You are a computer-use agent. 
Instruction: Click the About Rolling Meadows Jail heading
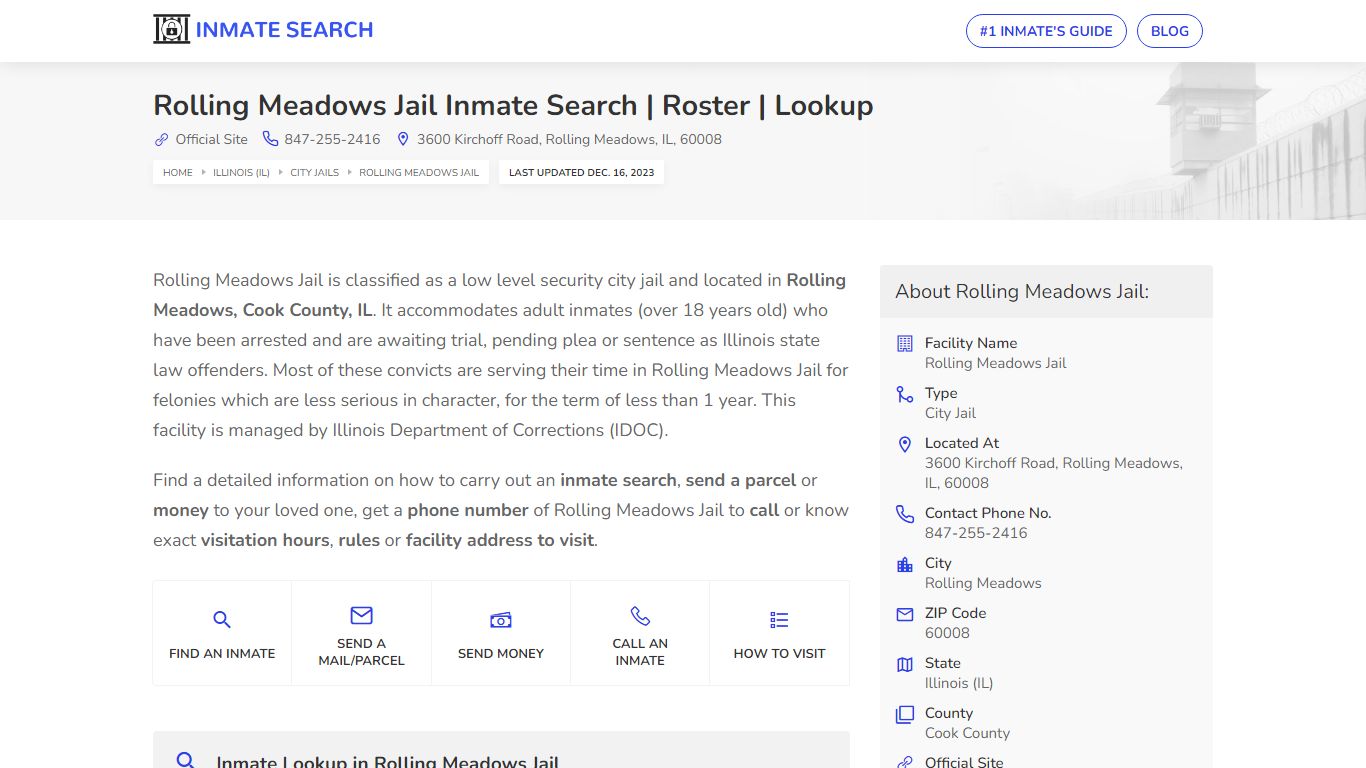coord(1022,291)
